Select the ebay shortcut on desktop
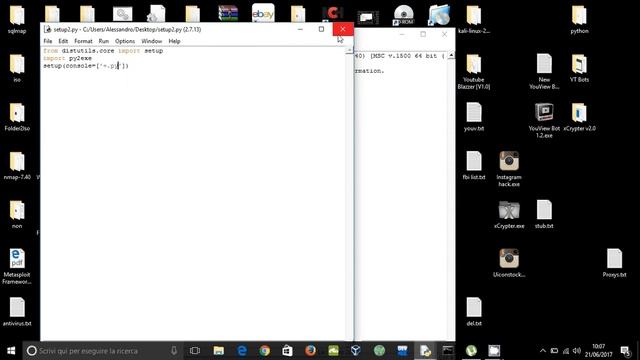 (x=263, y=13)
